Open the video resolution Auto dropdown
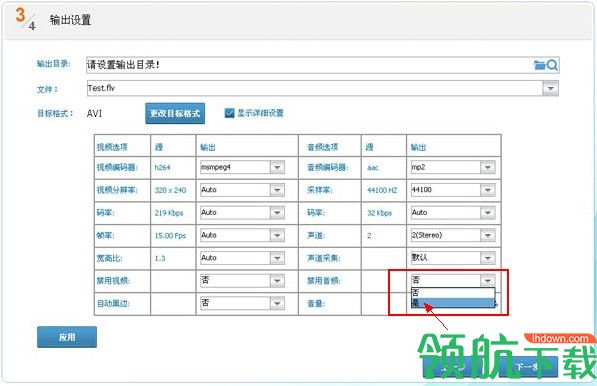Image resolution: width=597 pixels, height=386 pixels. point(277,190)
